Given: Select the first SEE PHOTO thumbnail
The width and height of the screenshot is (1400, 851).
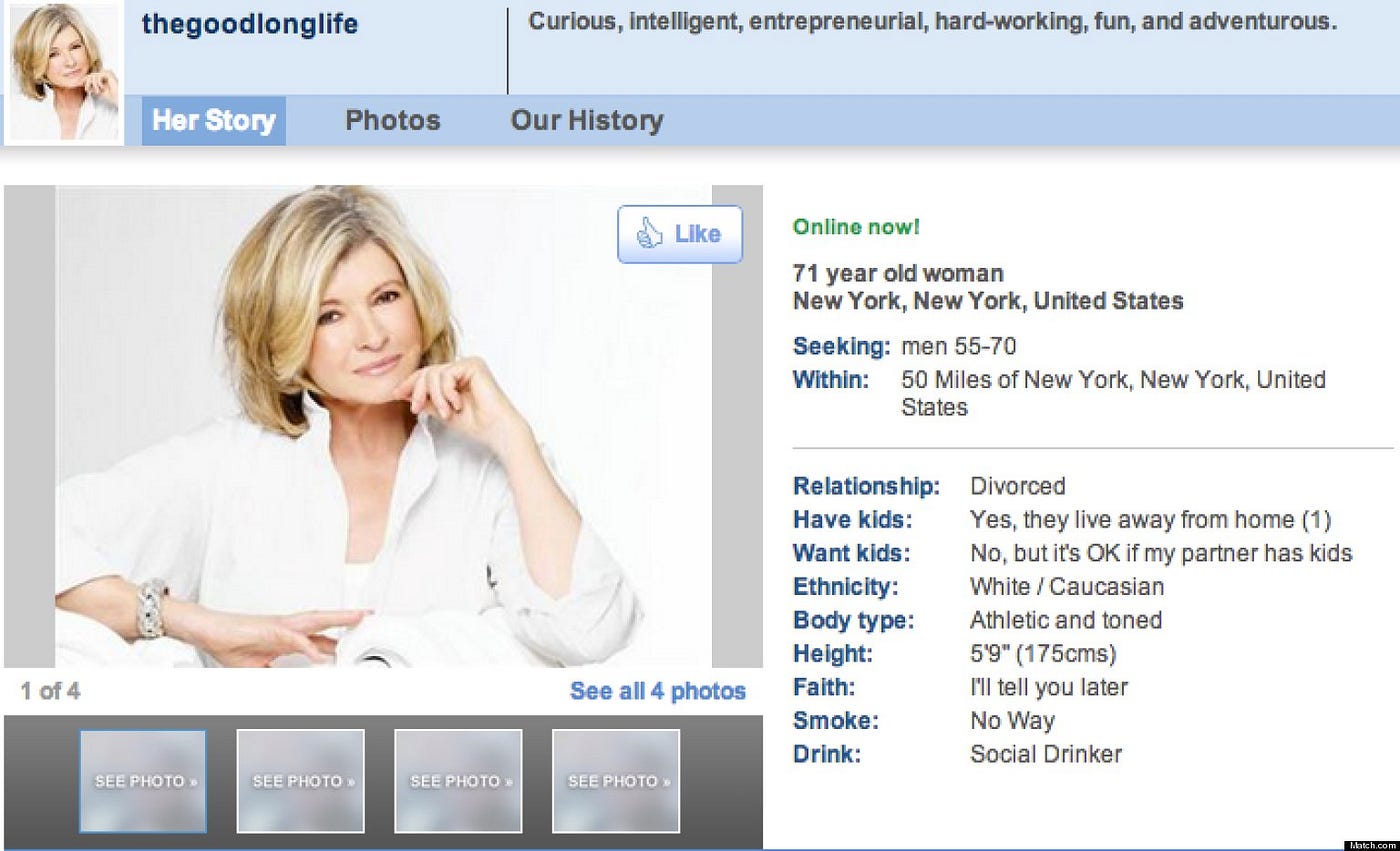Looking at the screenshot, I should [x=143, y=781].
